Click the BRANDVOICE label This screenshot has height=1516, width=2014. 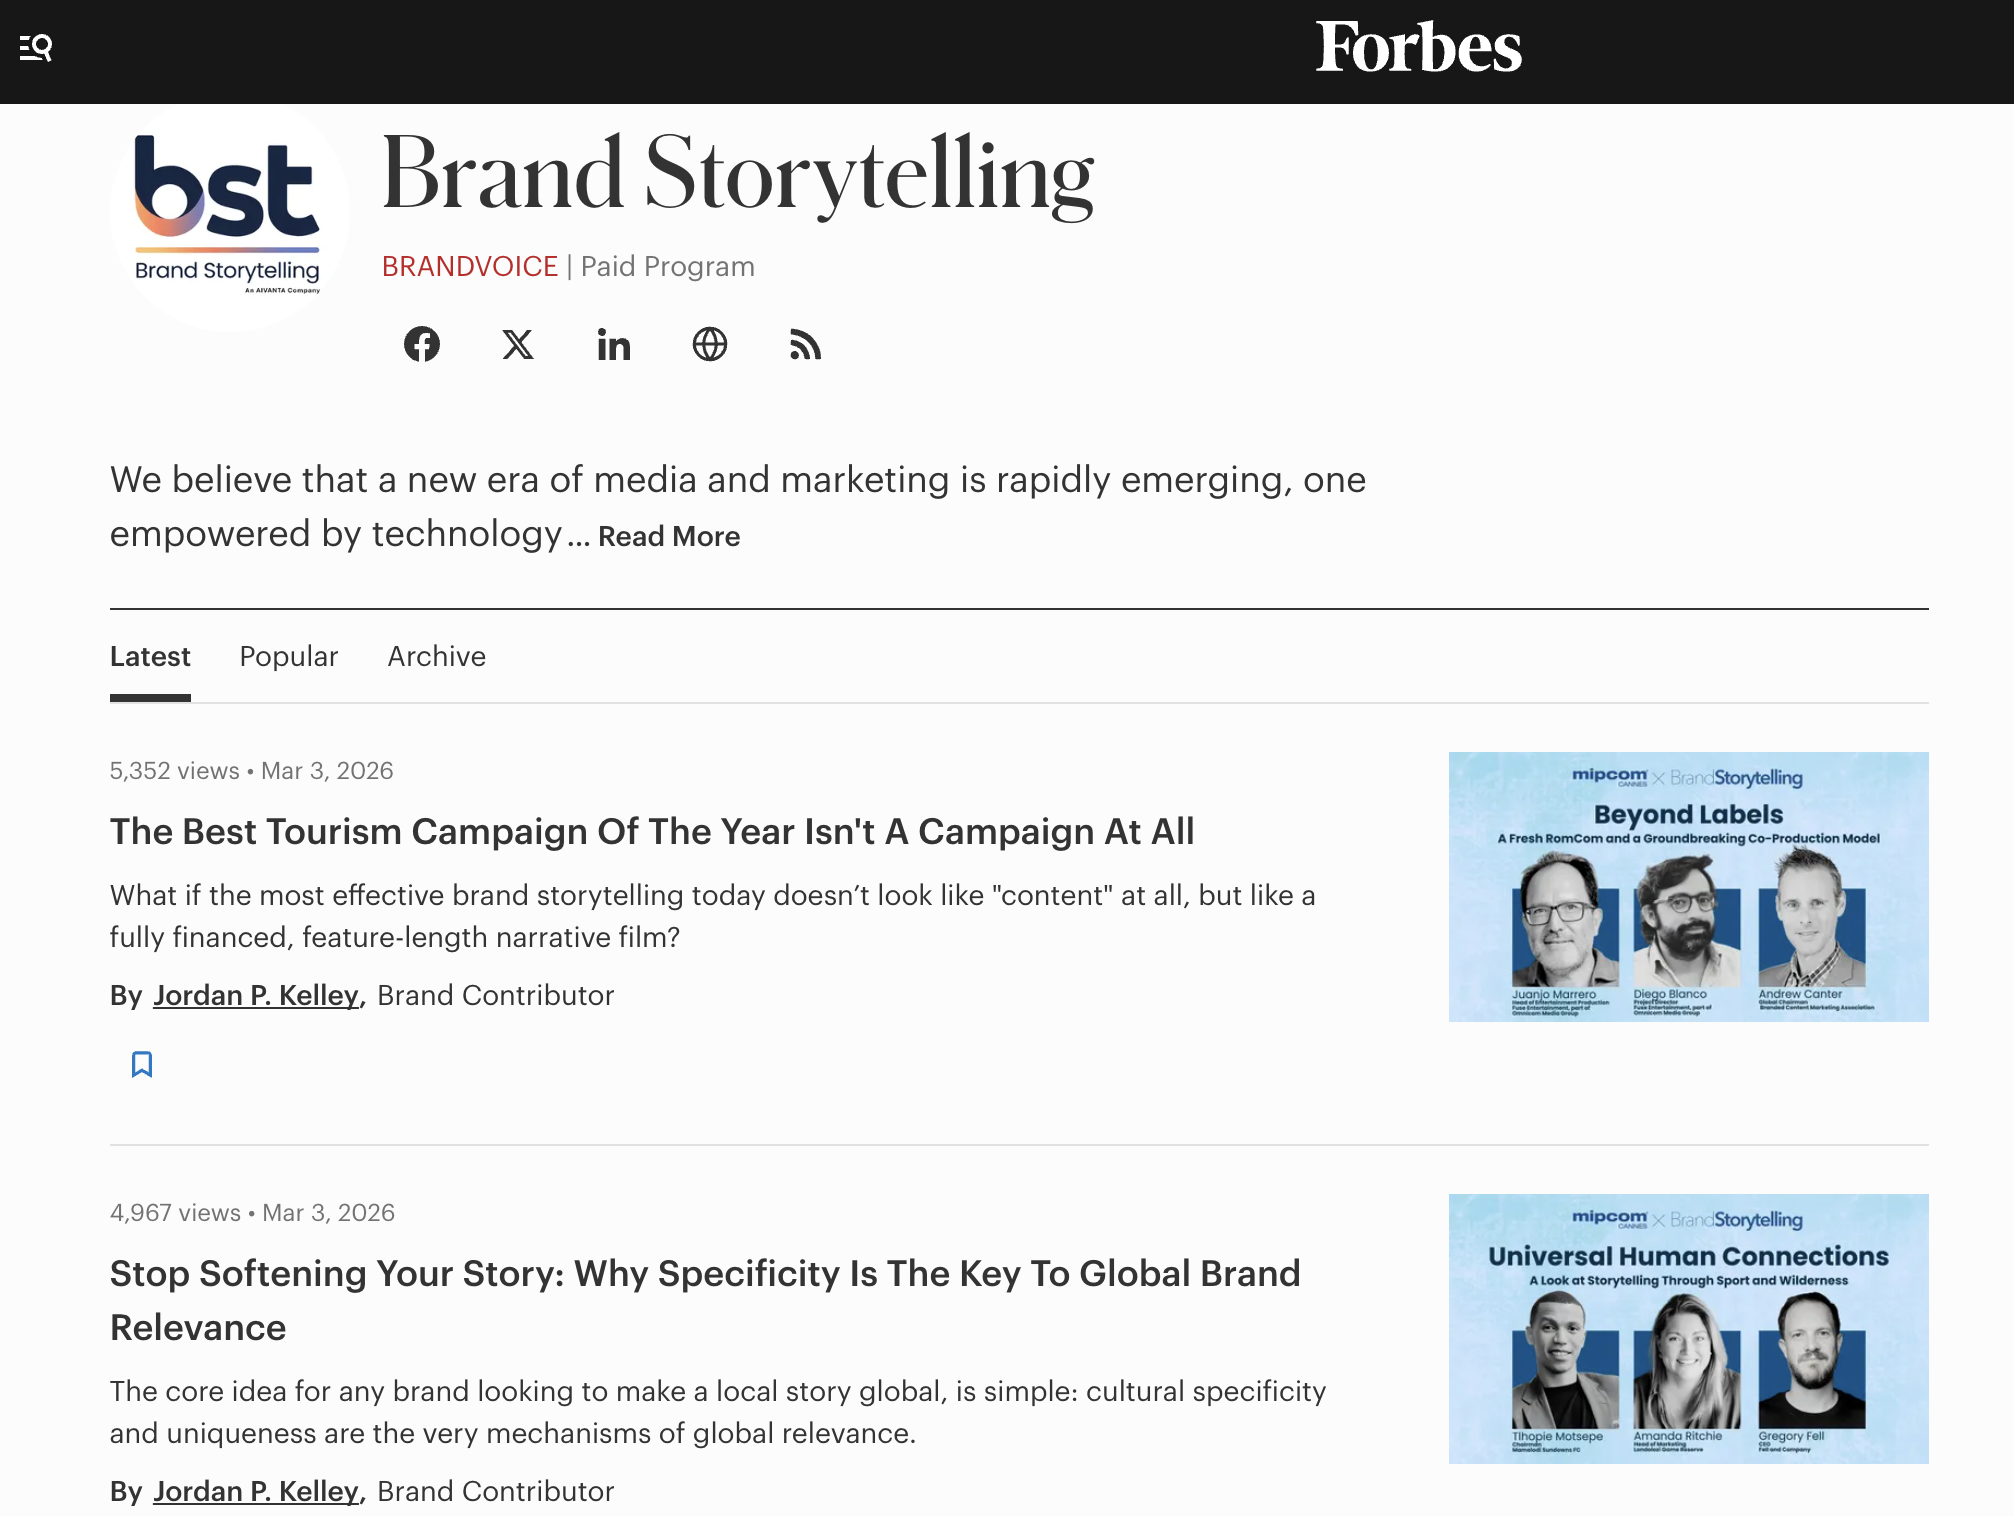tap(470, 267)
